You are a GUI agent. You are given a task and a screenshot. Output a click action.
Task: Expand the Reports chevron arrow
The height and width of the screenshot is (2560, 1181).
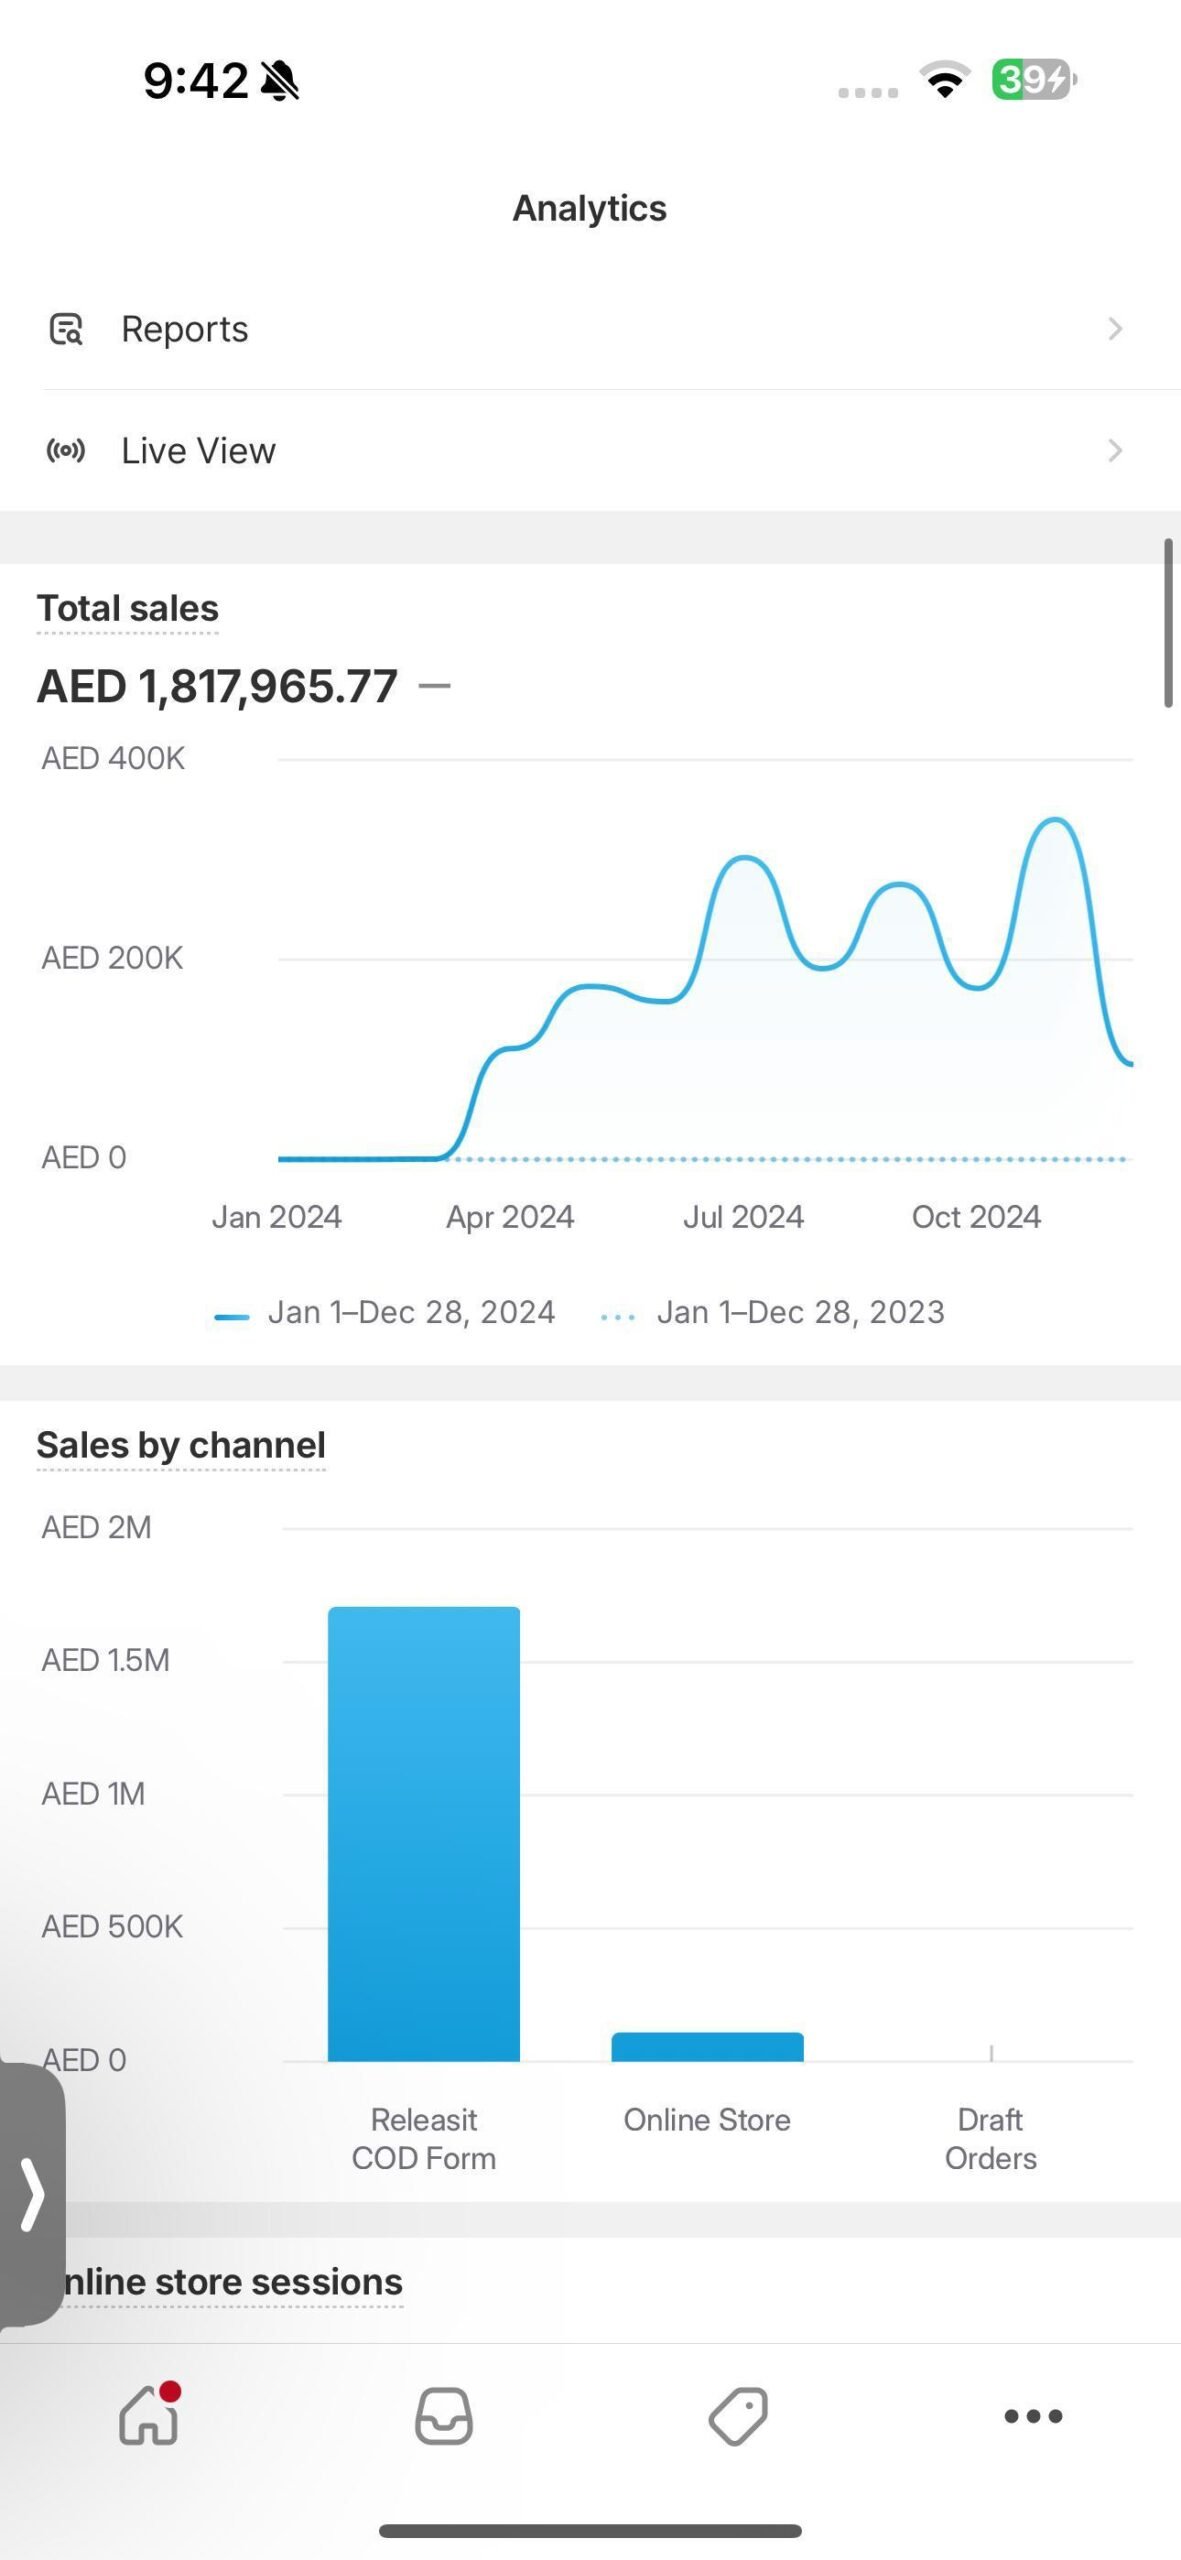[1115, 329]
